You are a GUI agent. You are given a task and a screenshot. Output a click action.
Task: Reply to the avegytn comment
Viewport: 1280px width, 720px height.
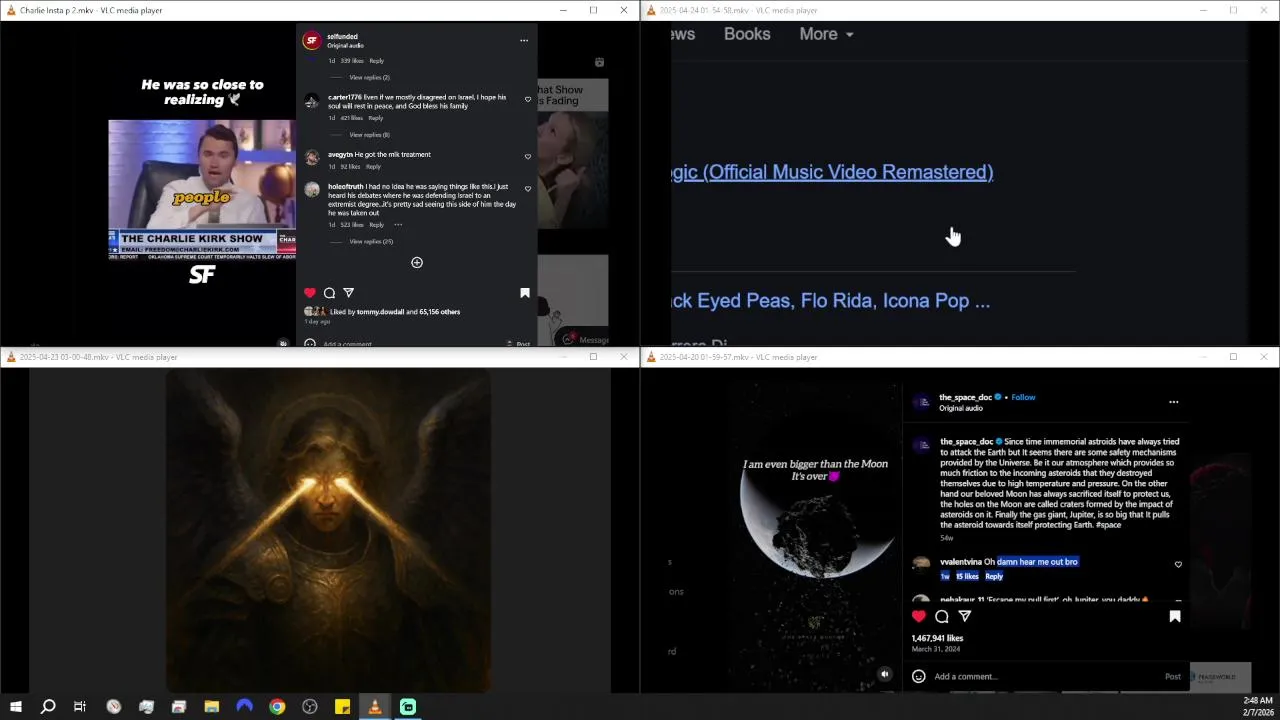[x=373, y=167]
